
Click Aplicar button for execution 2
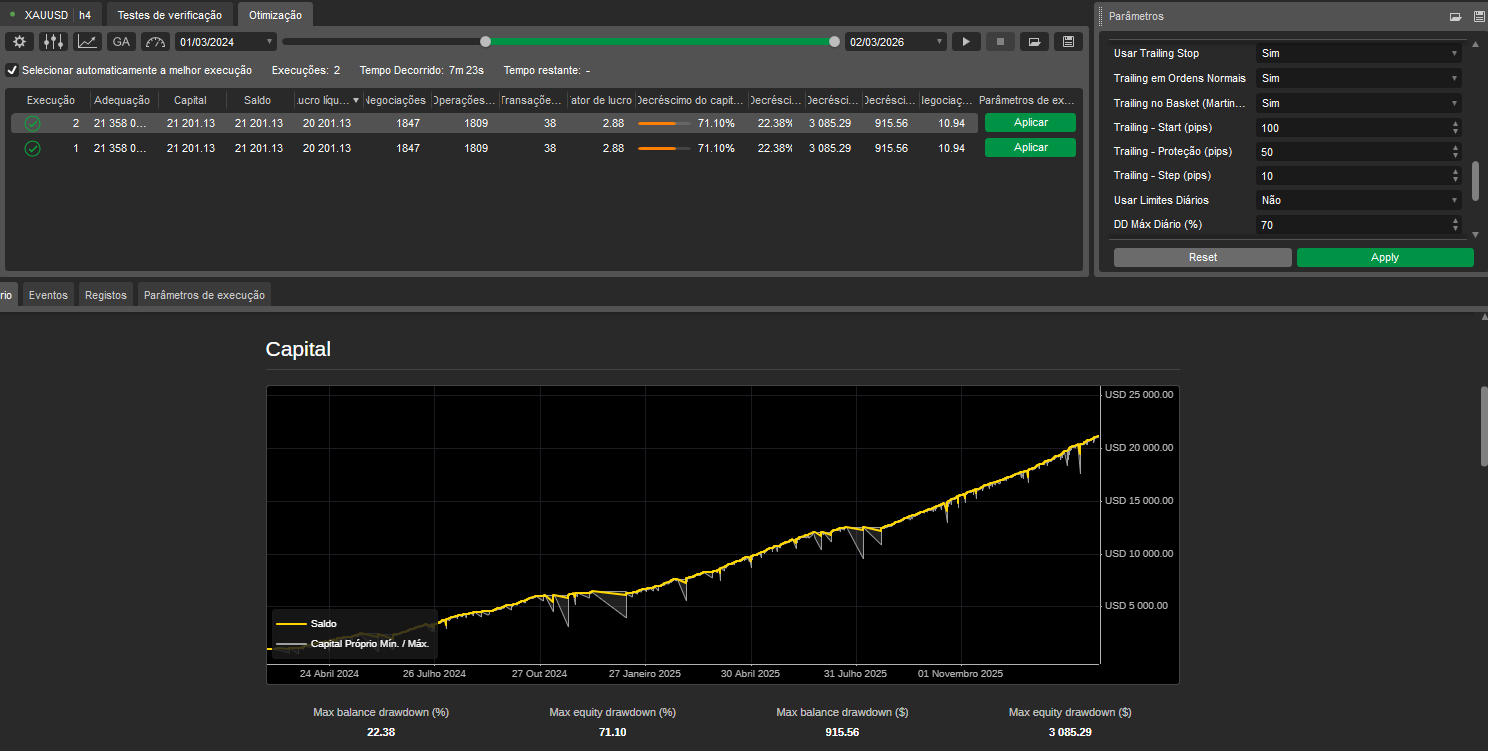(1030, 122)
